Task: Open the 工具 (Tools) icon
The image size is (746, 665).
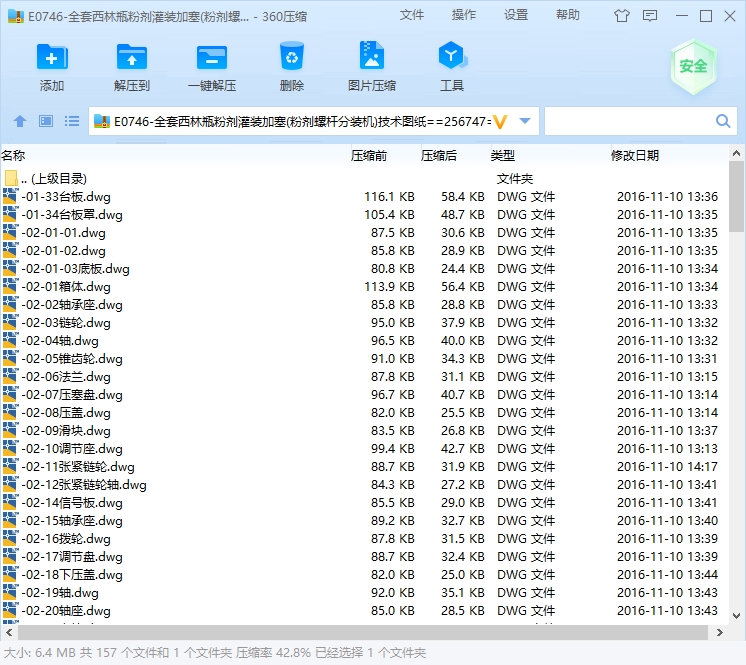Action: (x=452, y=57)
